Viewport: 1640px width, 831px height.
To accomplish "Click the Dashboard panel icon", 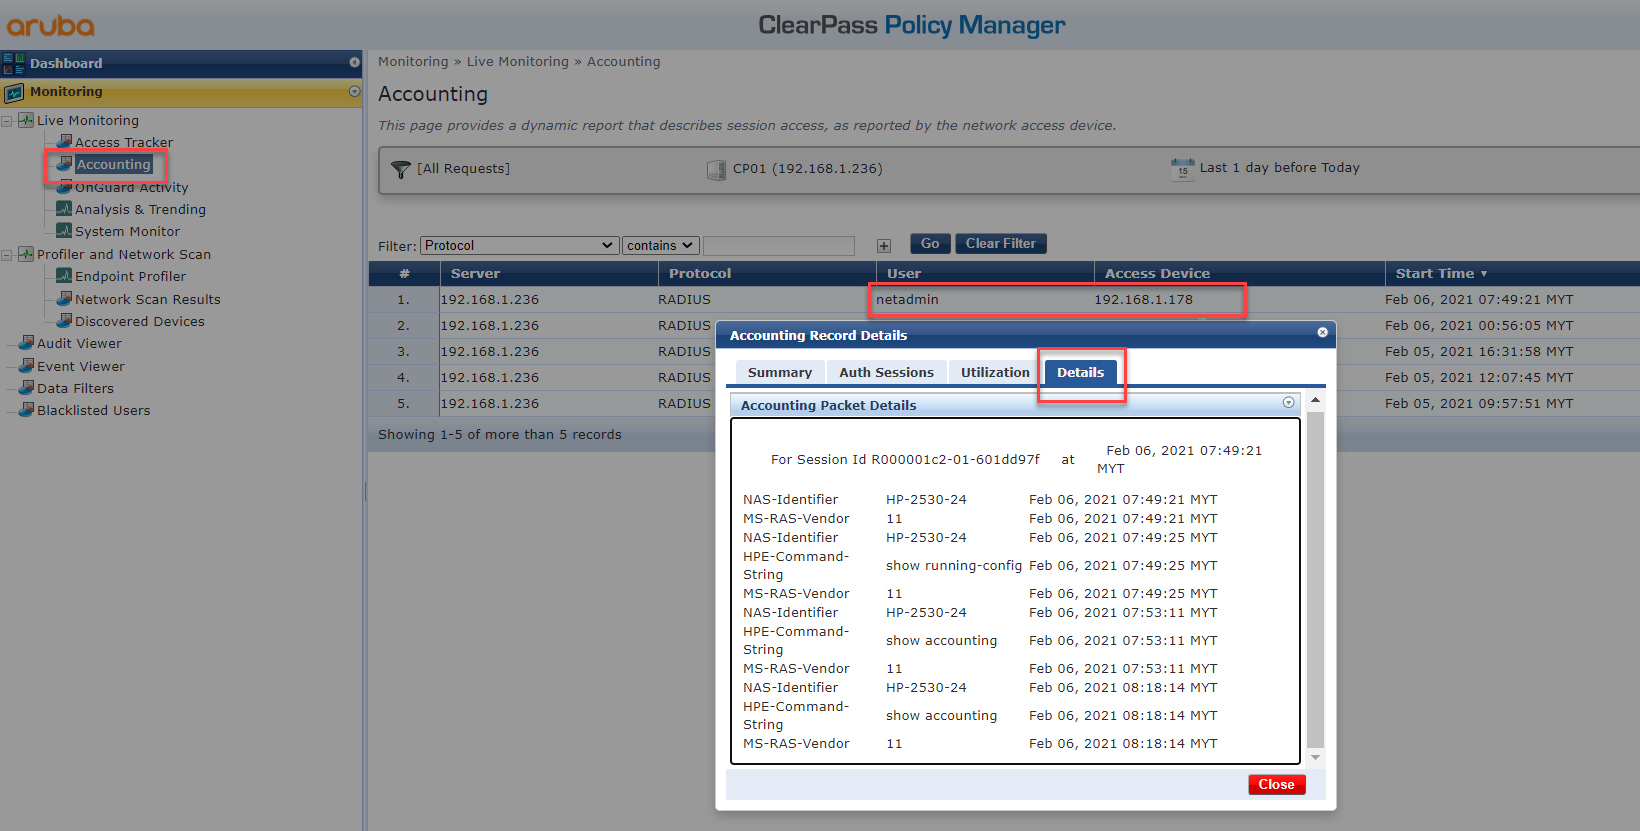I will (x=13, y=64).
